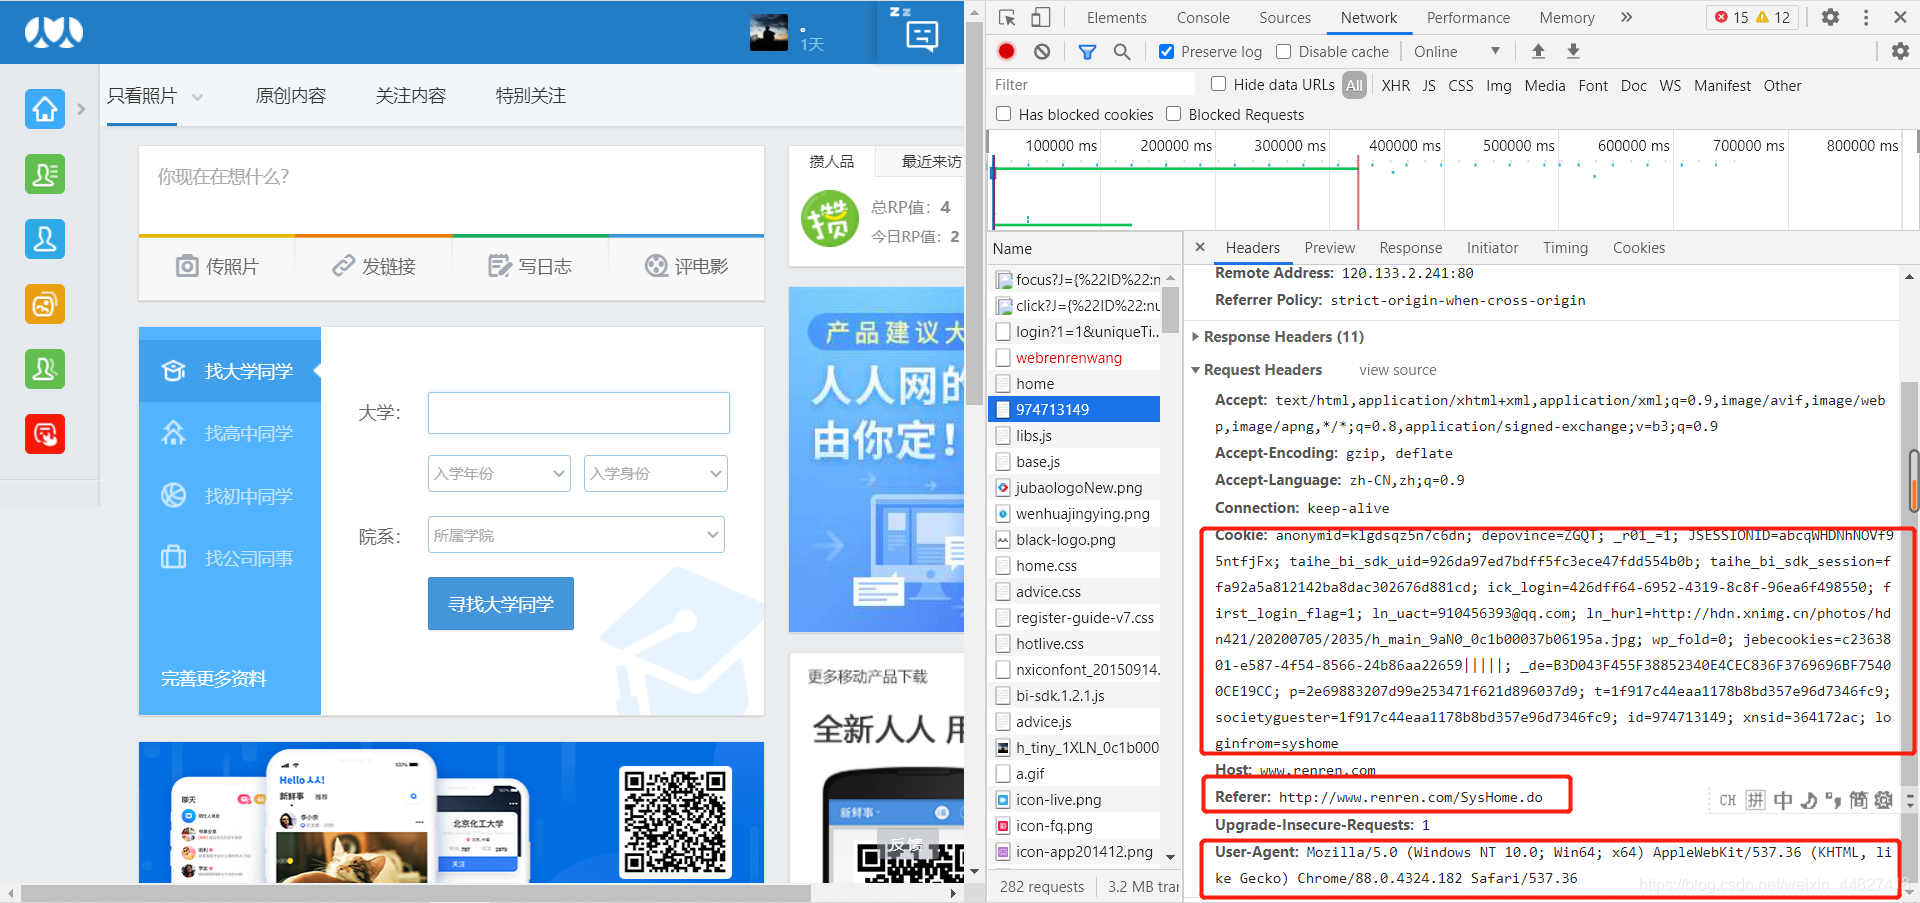This screenshot has width=1920, height=903.
Task: Click the 你现在在想什么 status text box
Action: point(451,190)
